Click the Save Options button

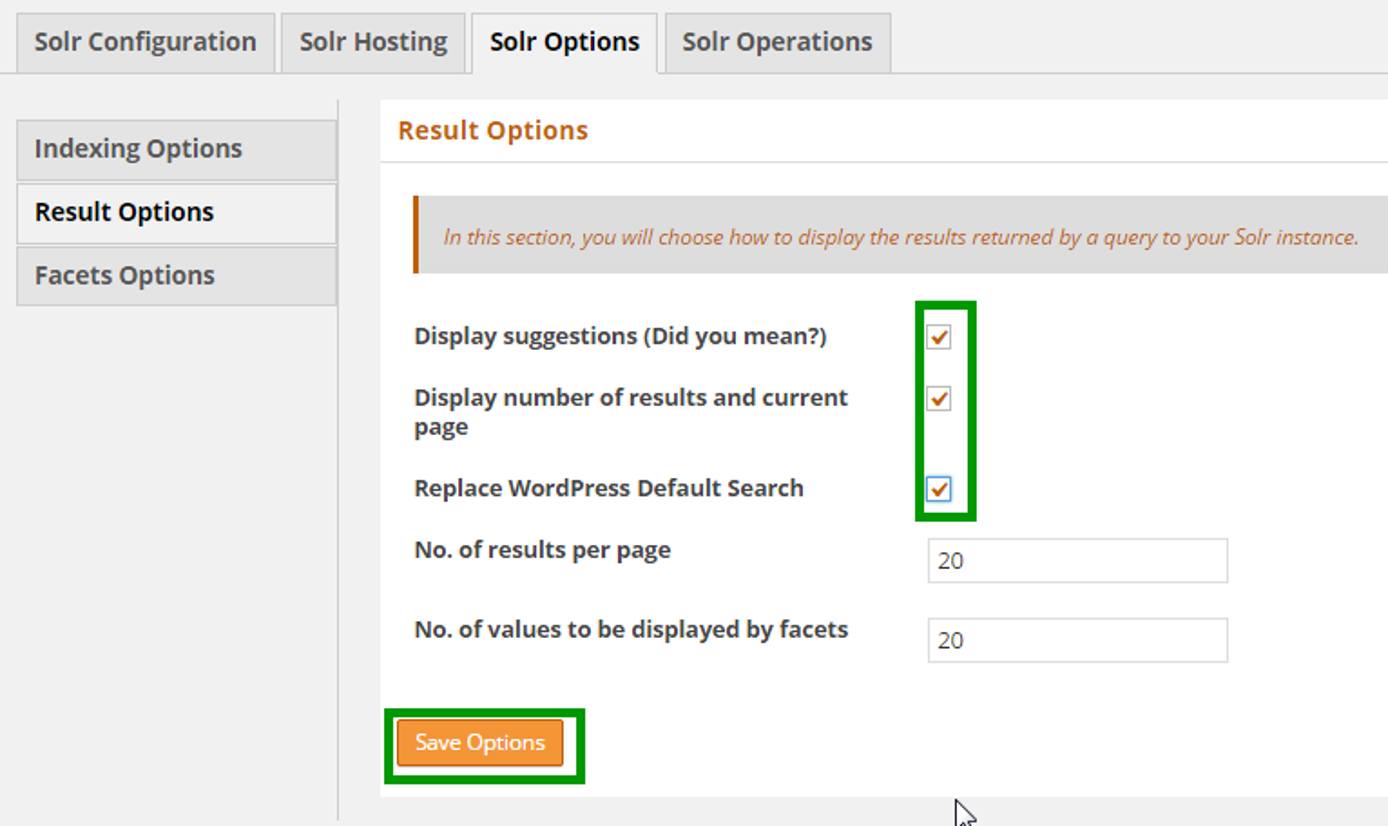pos(481,742)
